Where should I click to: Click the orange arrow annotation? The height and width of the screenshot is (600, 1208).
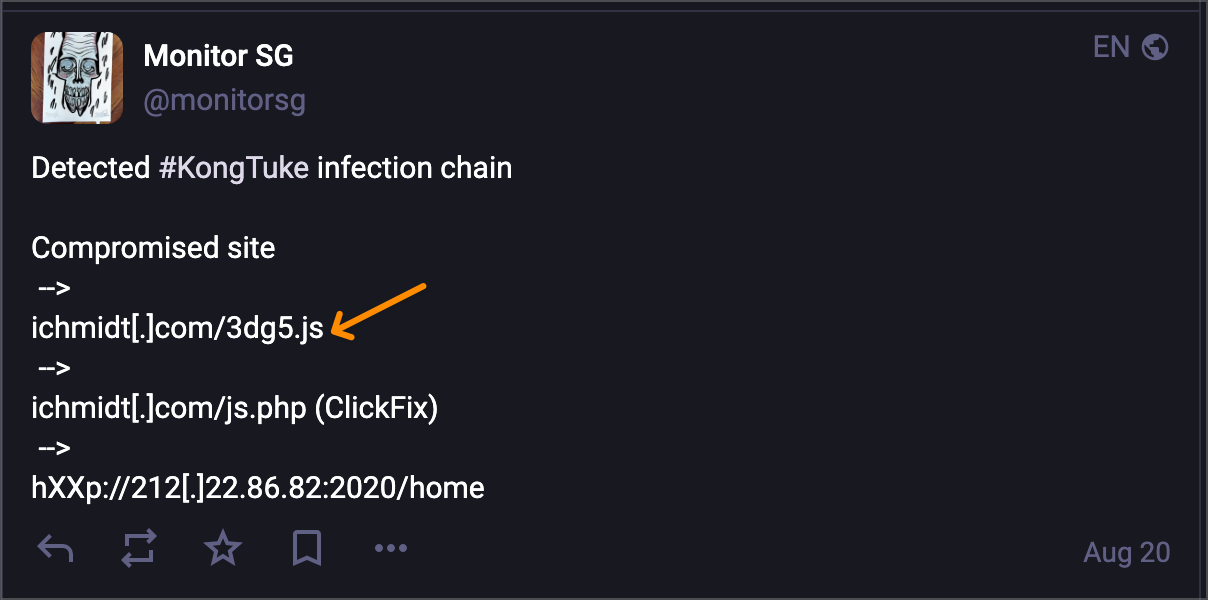pyautogui.click(x=379, y=311)
